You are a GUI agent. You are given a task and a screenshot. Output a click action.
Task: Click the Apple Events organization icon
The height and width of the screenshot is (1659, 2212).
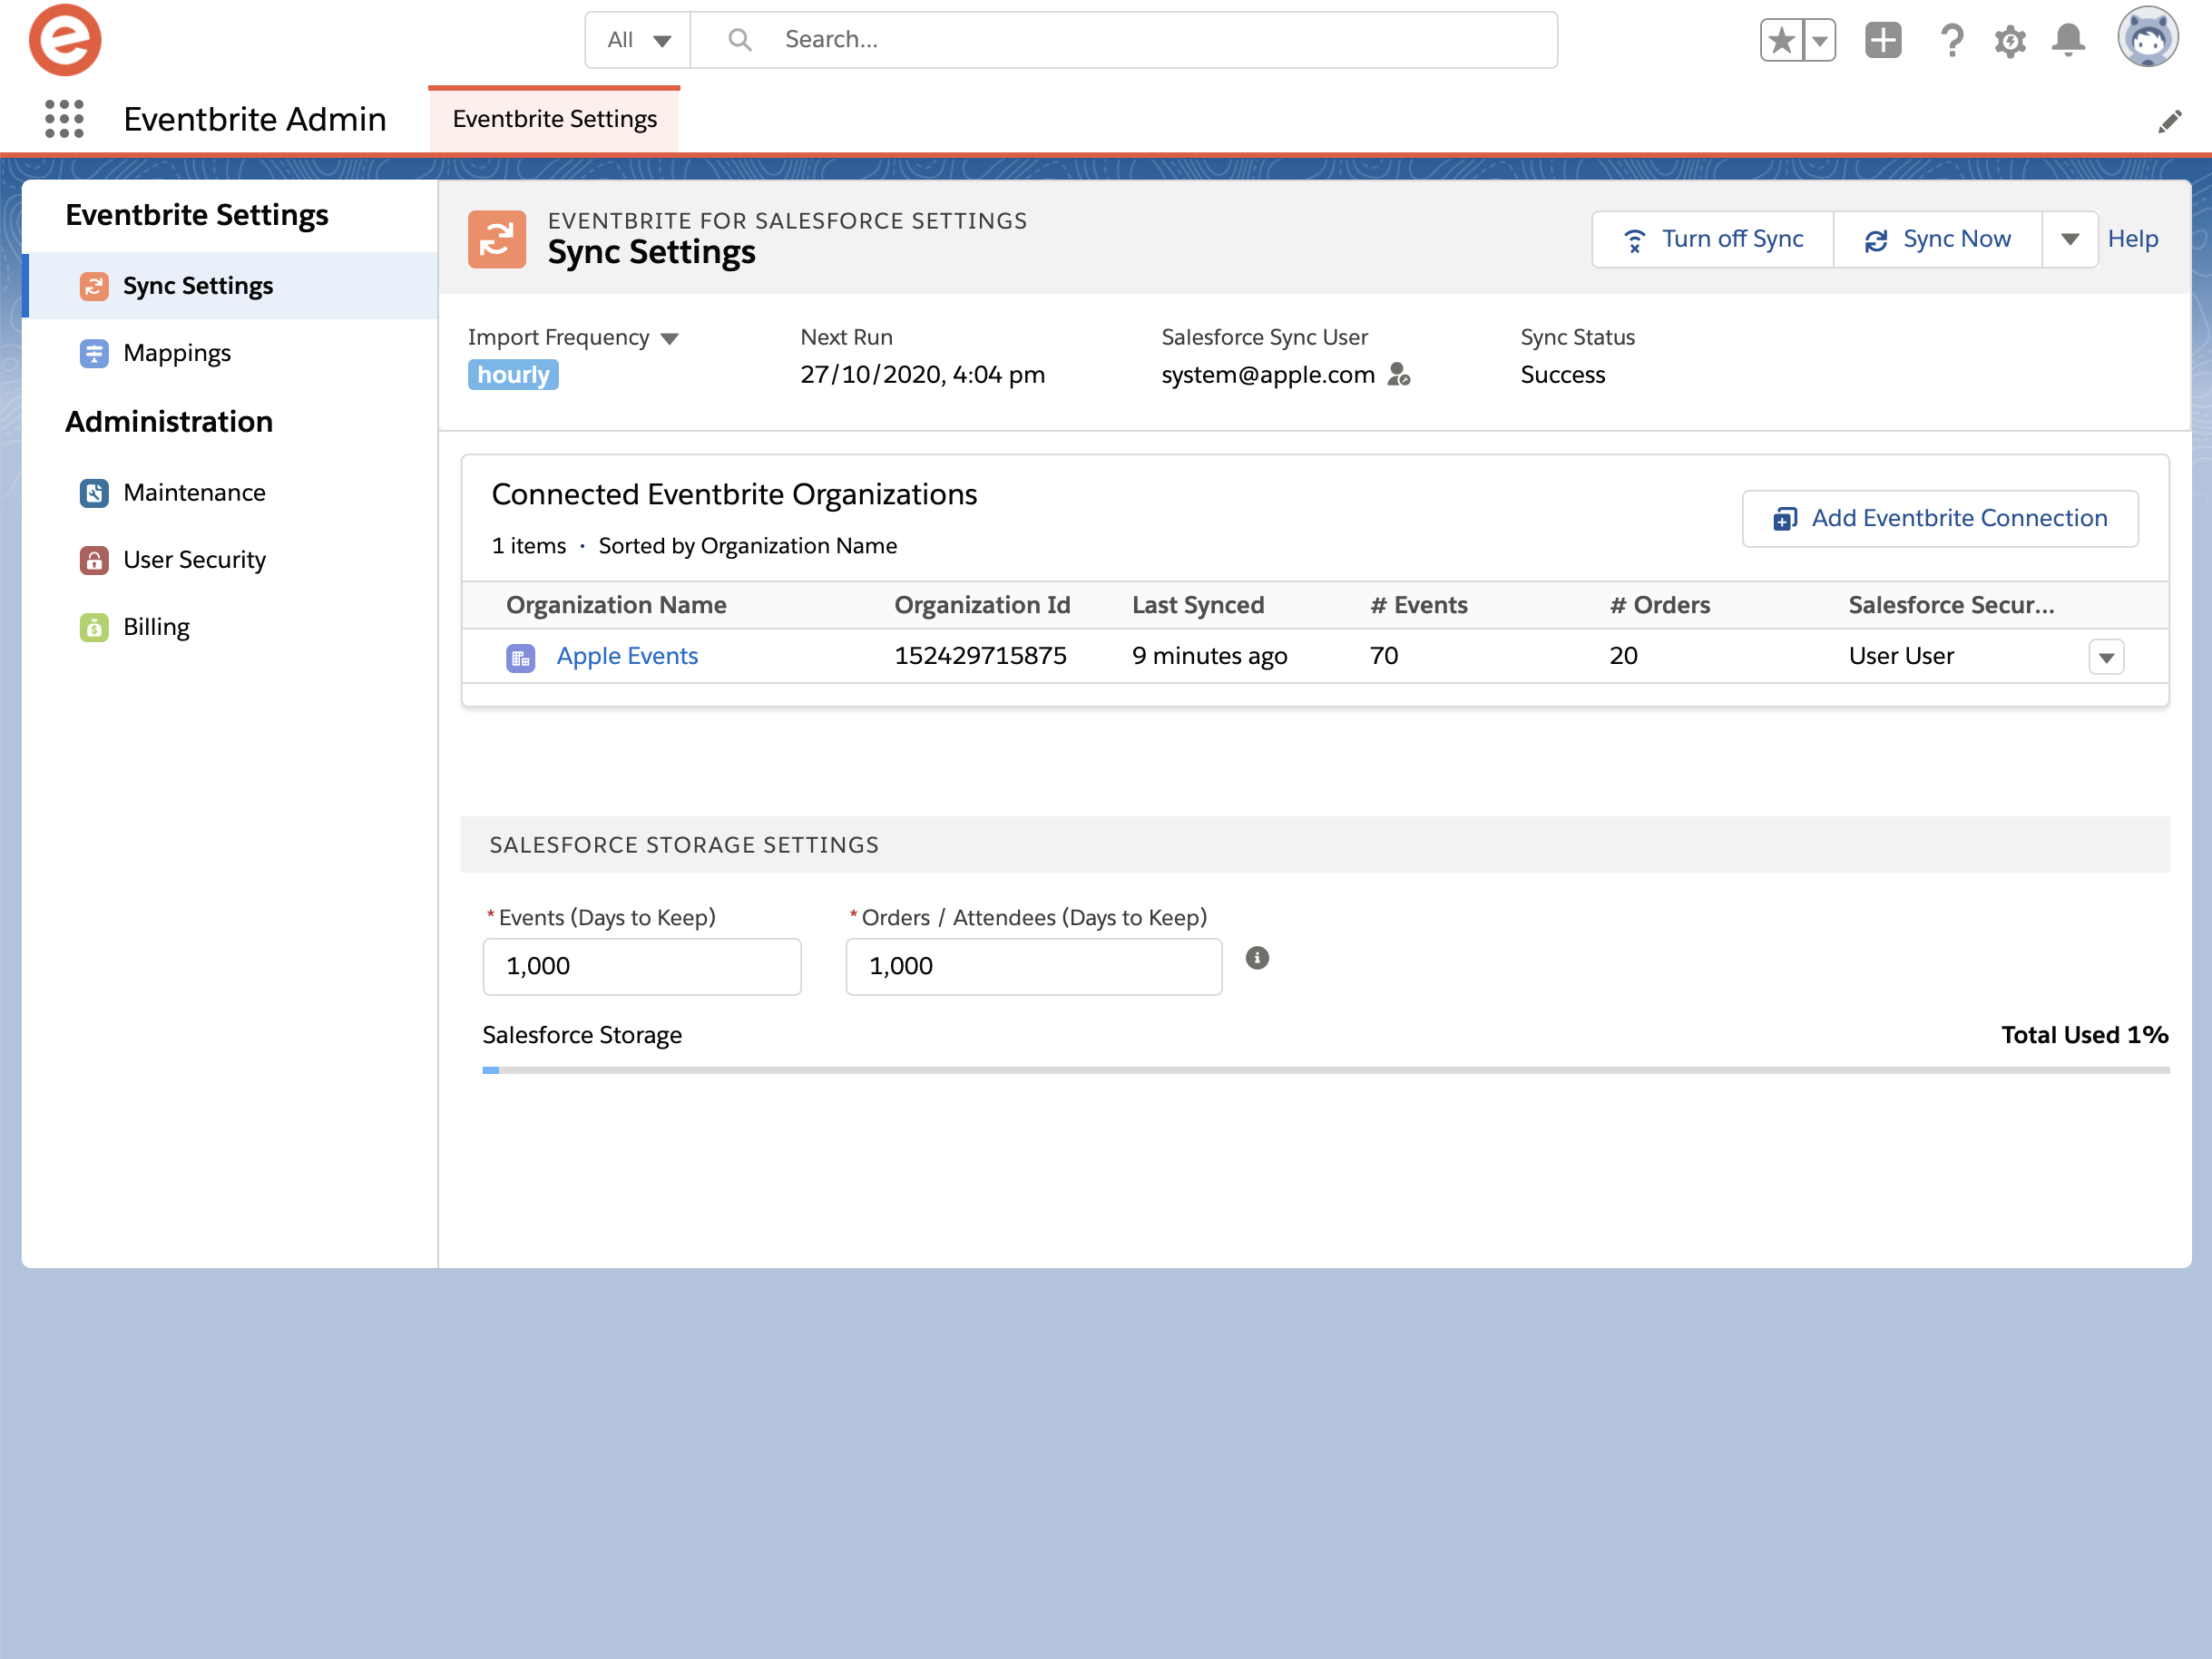tap(521, 657)
